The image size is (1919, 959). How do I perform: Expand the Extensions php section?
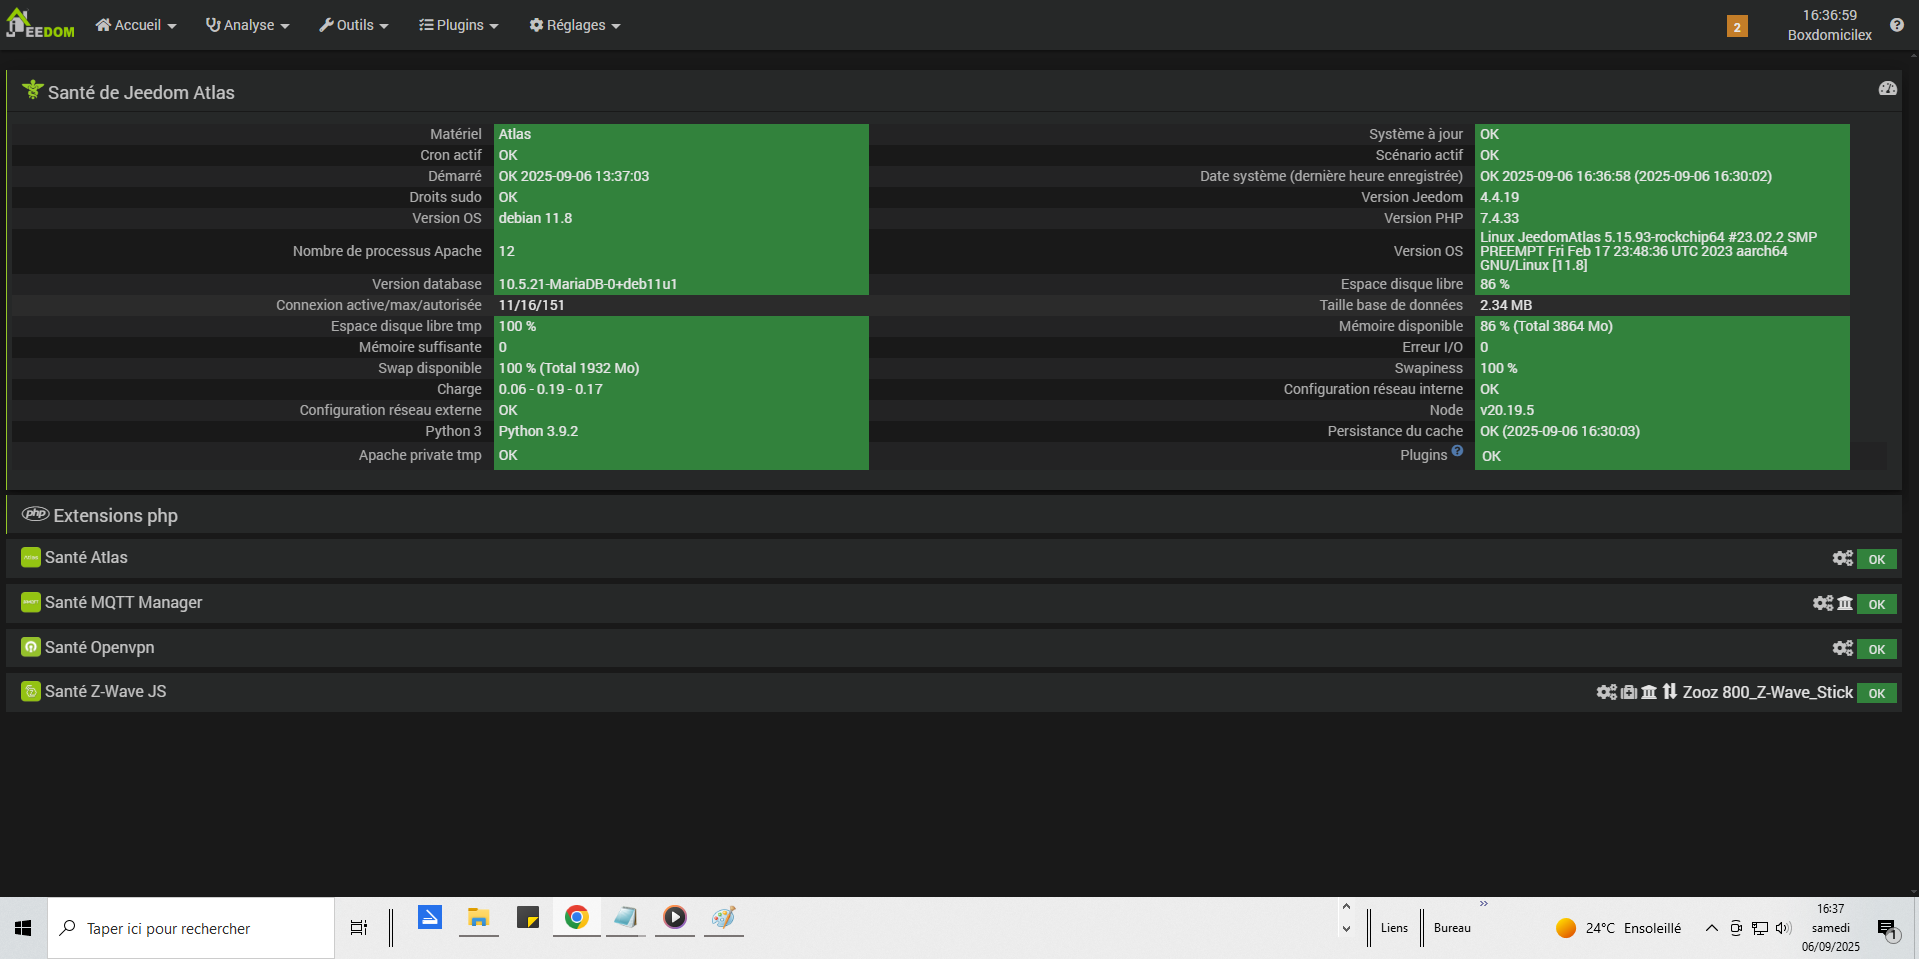point(115,515)
